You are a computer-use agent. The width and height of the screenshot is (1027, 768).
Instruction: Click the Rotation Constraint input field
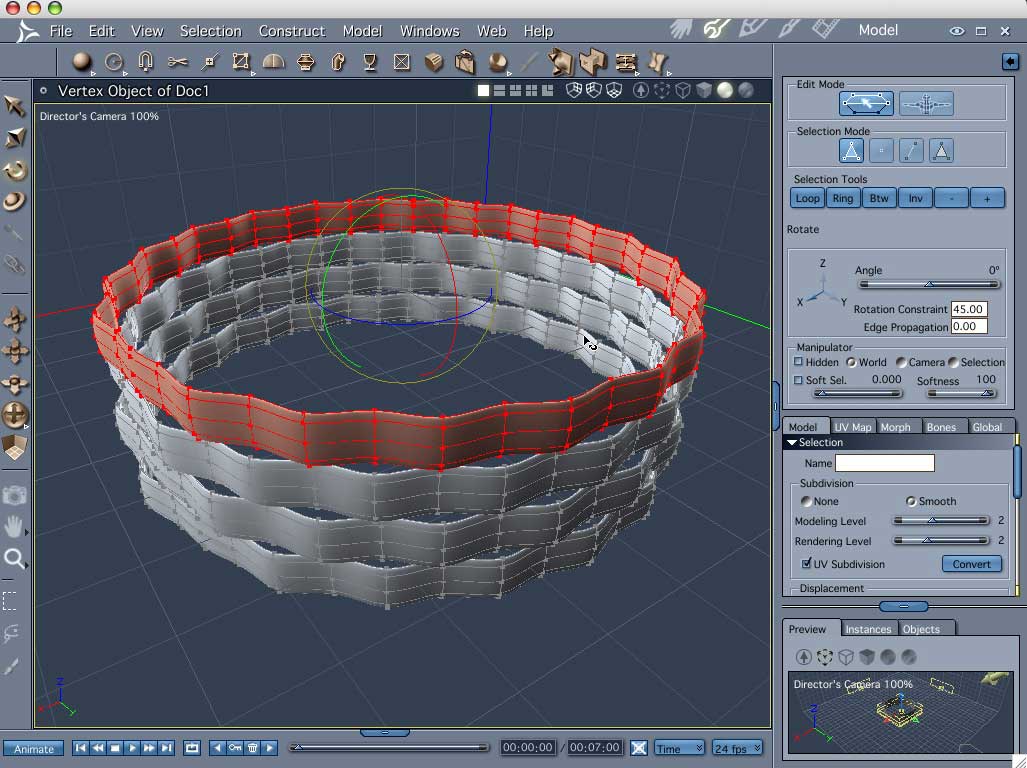pos(969,309)
